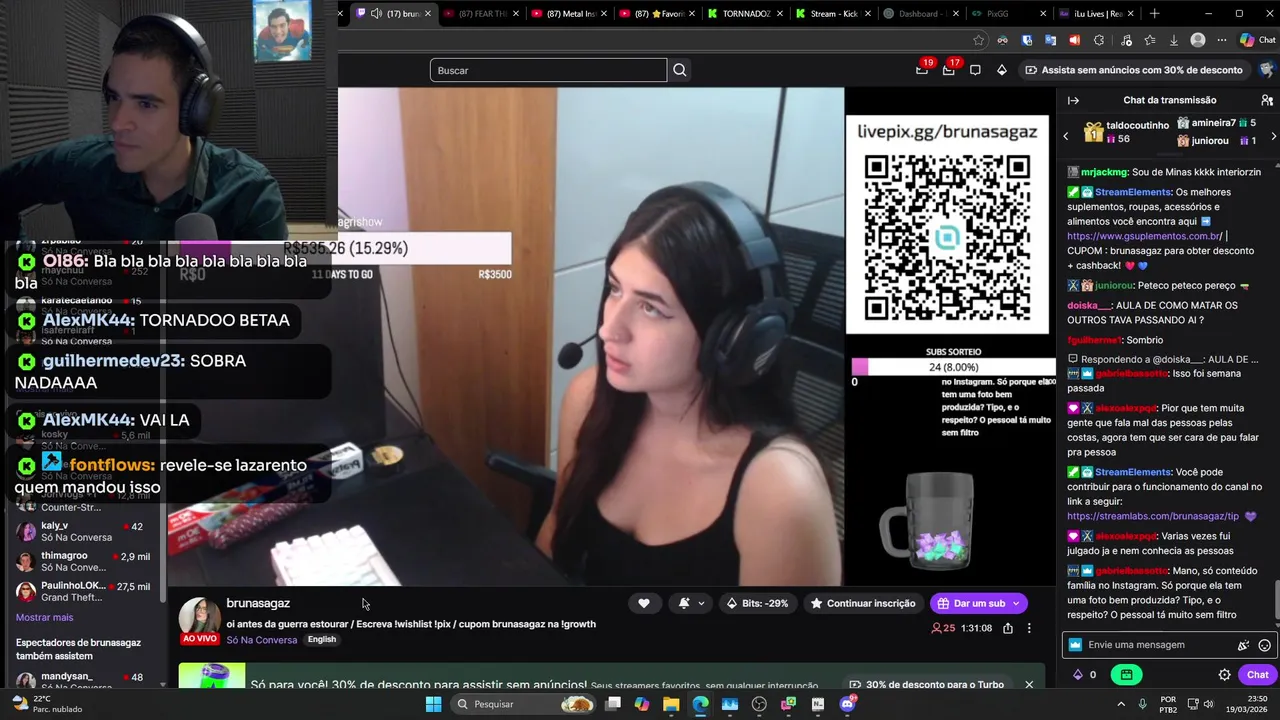Click taskbar Pesquisar search box
This screenshot has height=720, width=1280.
pos(524,704)
